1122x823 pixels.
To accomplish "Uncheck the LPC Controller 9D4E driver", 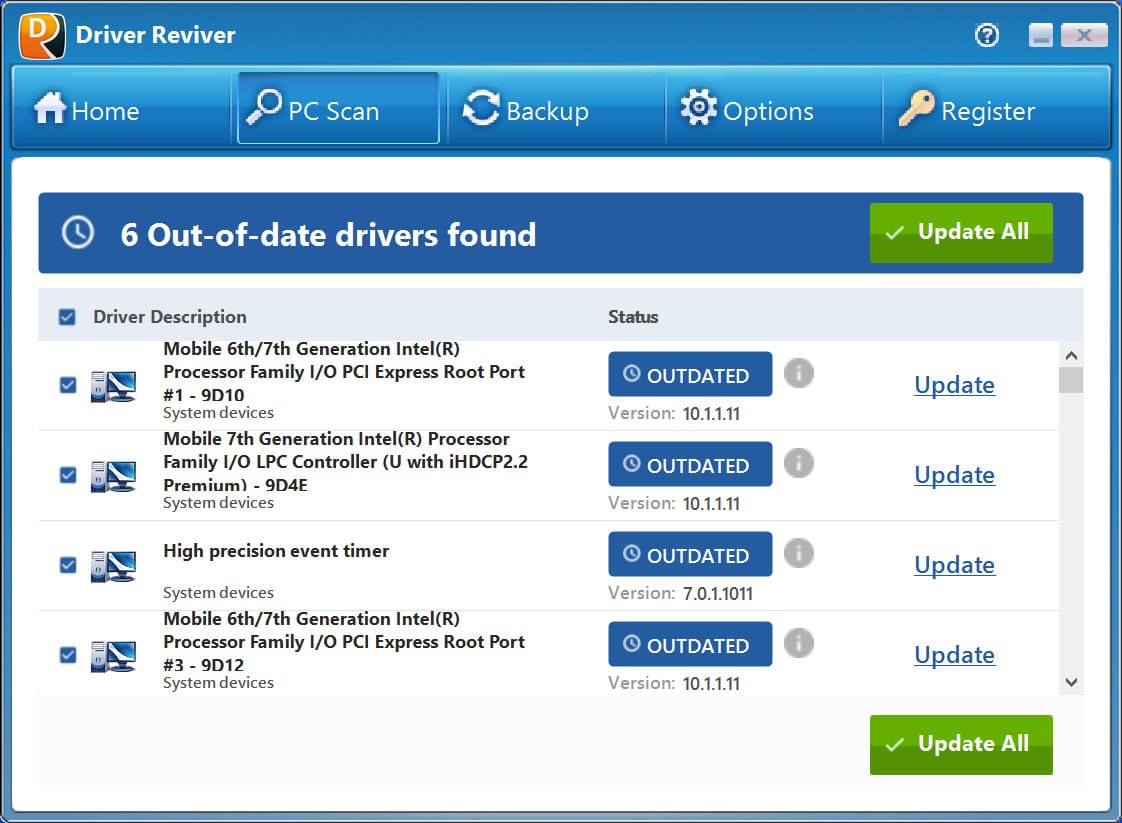I will point(68,475).
